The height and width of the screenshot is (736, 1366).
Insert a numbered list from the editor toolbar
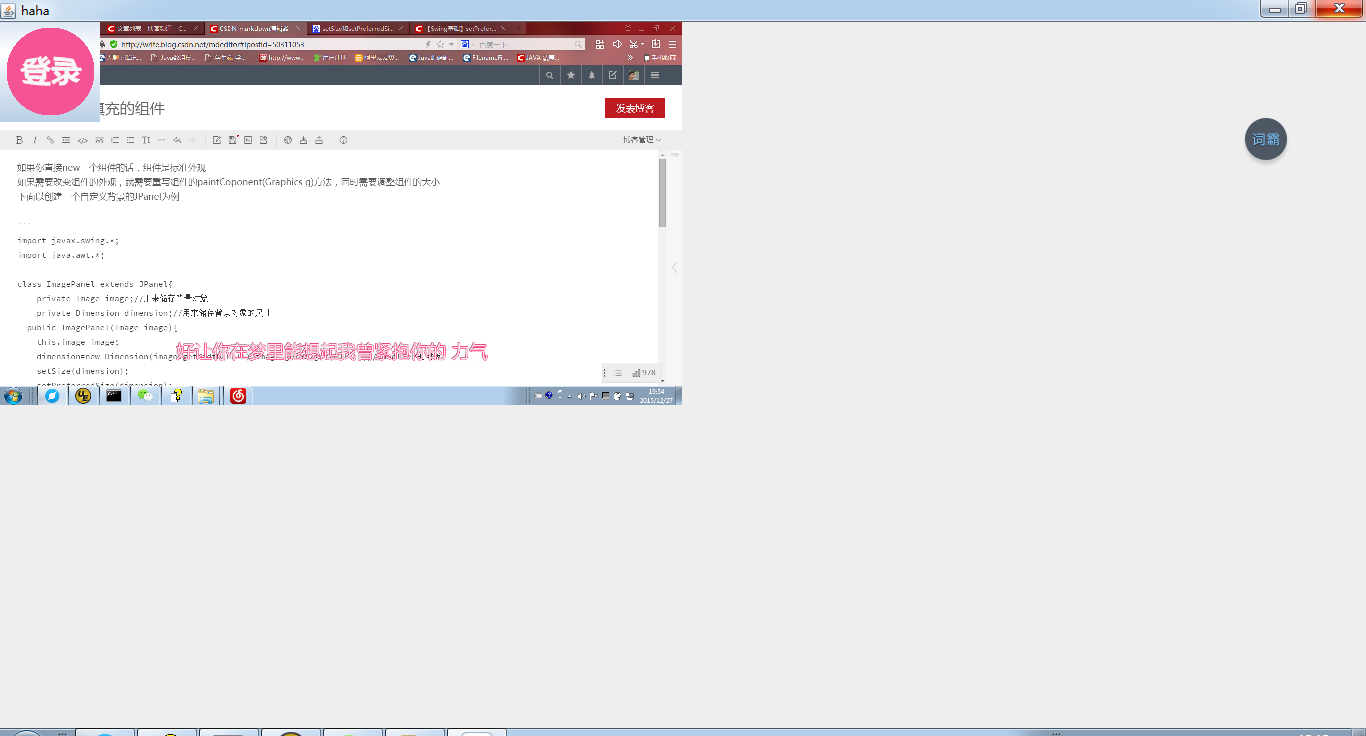point(115,140)
